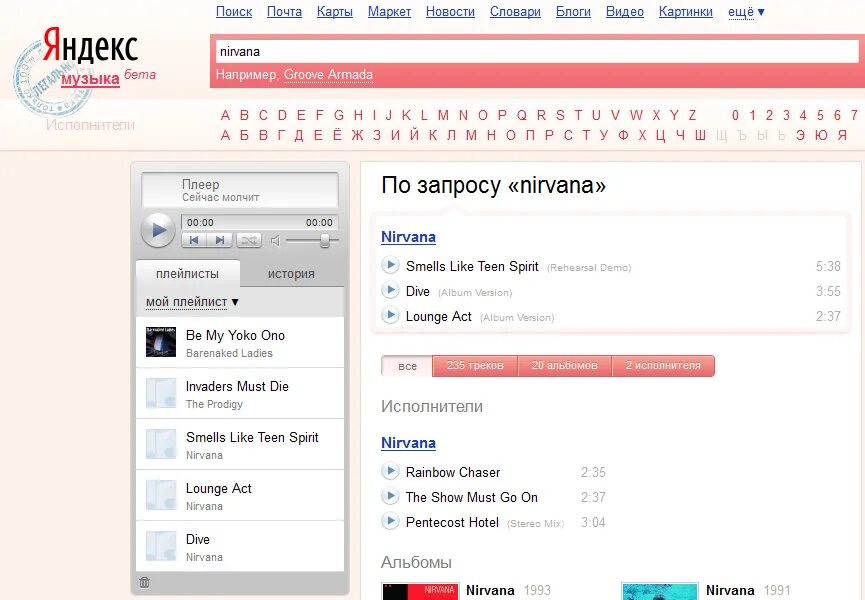
Task: Click Pentecost Hotel track title
Action: click(452, 522)
